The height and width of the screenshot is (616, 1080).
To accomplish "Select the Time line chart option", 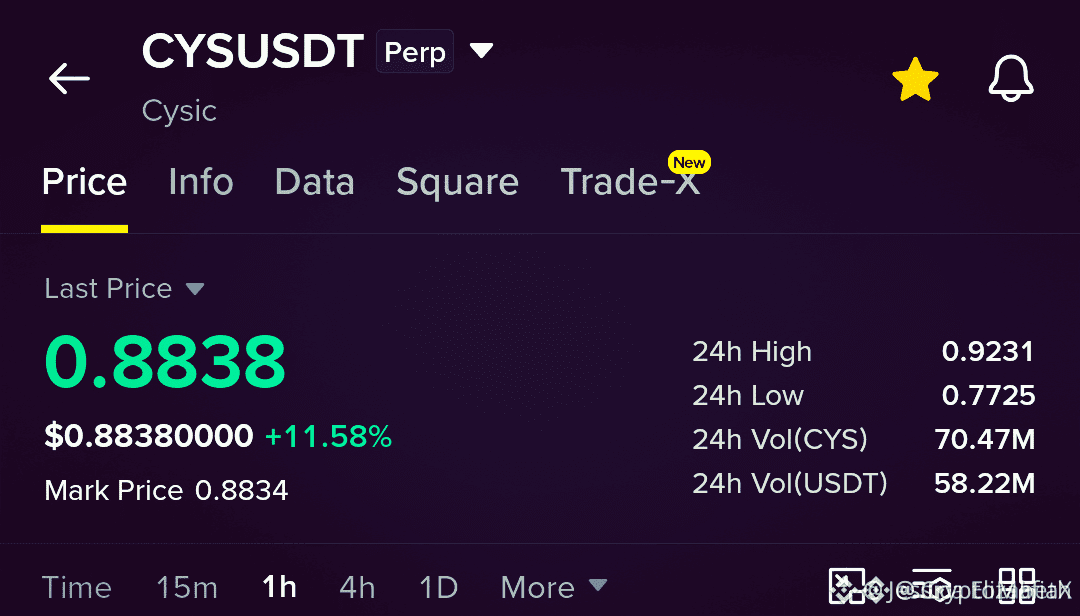I will click(76, 587).
